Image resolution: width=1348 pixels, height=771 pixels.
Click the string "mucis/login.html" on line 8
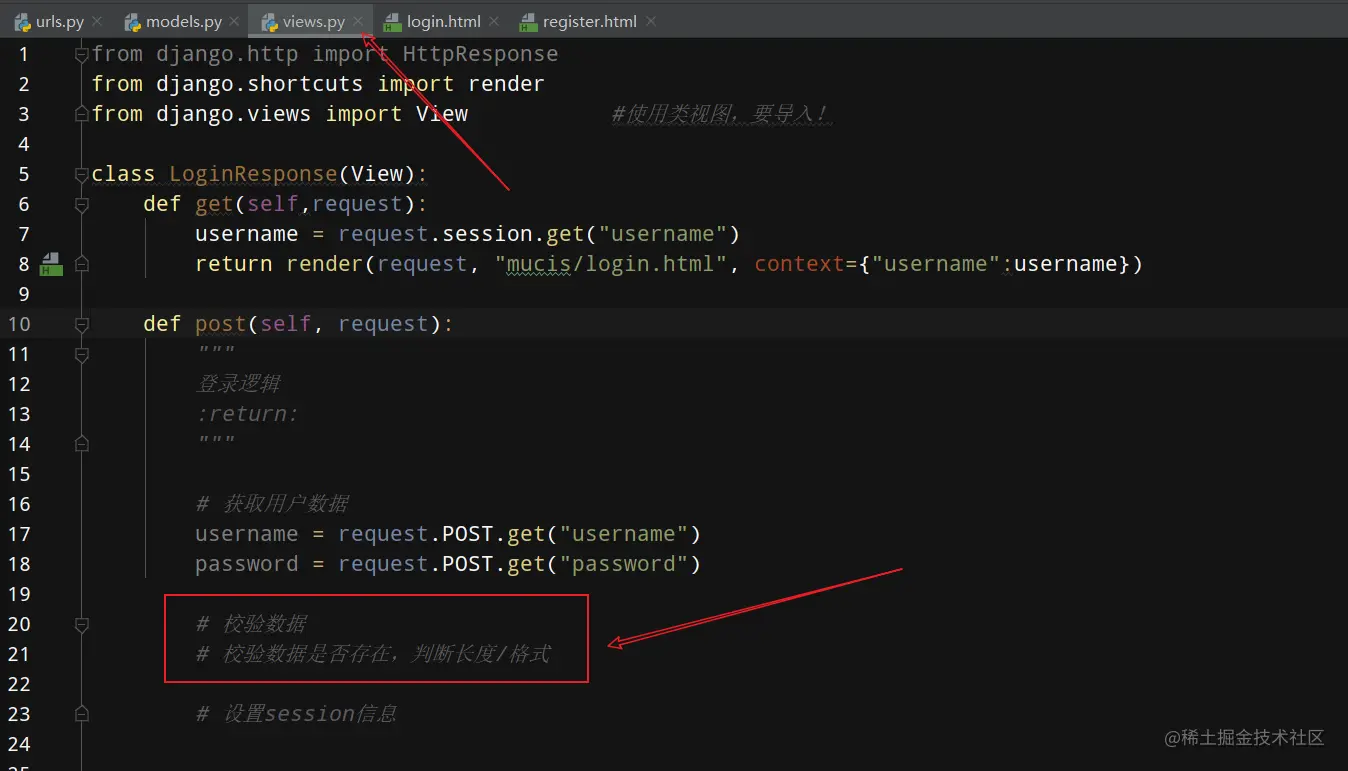[611, 264]
